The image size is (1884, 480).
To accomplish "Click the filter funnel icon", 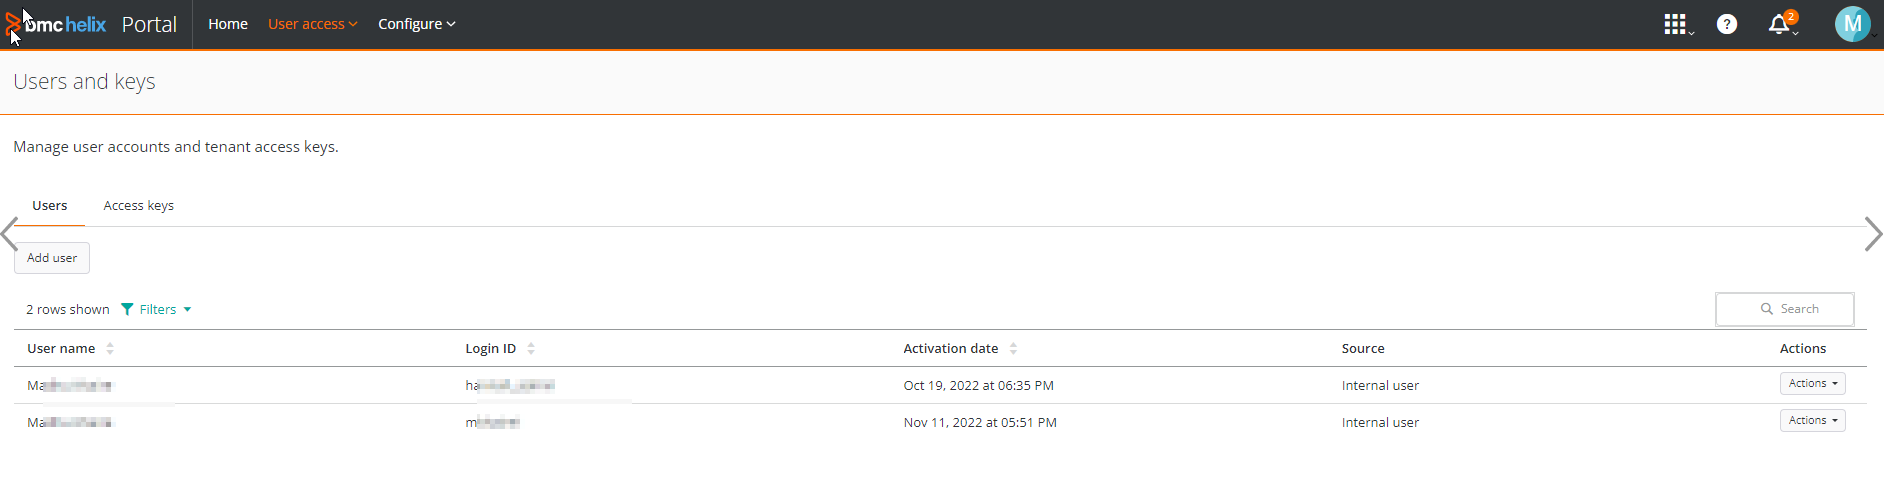I will [127, 309].
